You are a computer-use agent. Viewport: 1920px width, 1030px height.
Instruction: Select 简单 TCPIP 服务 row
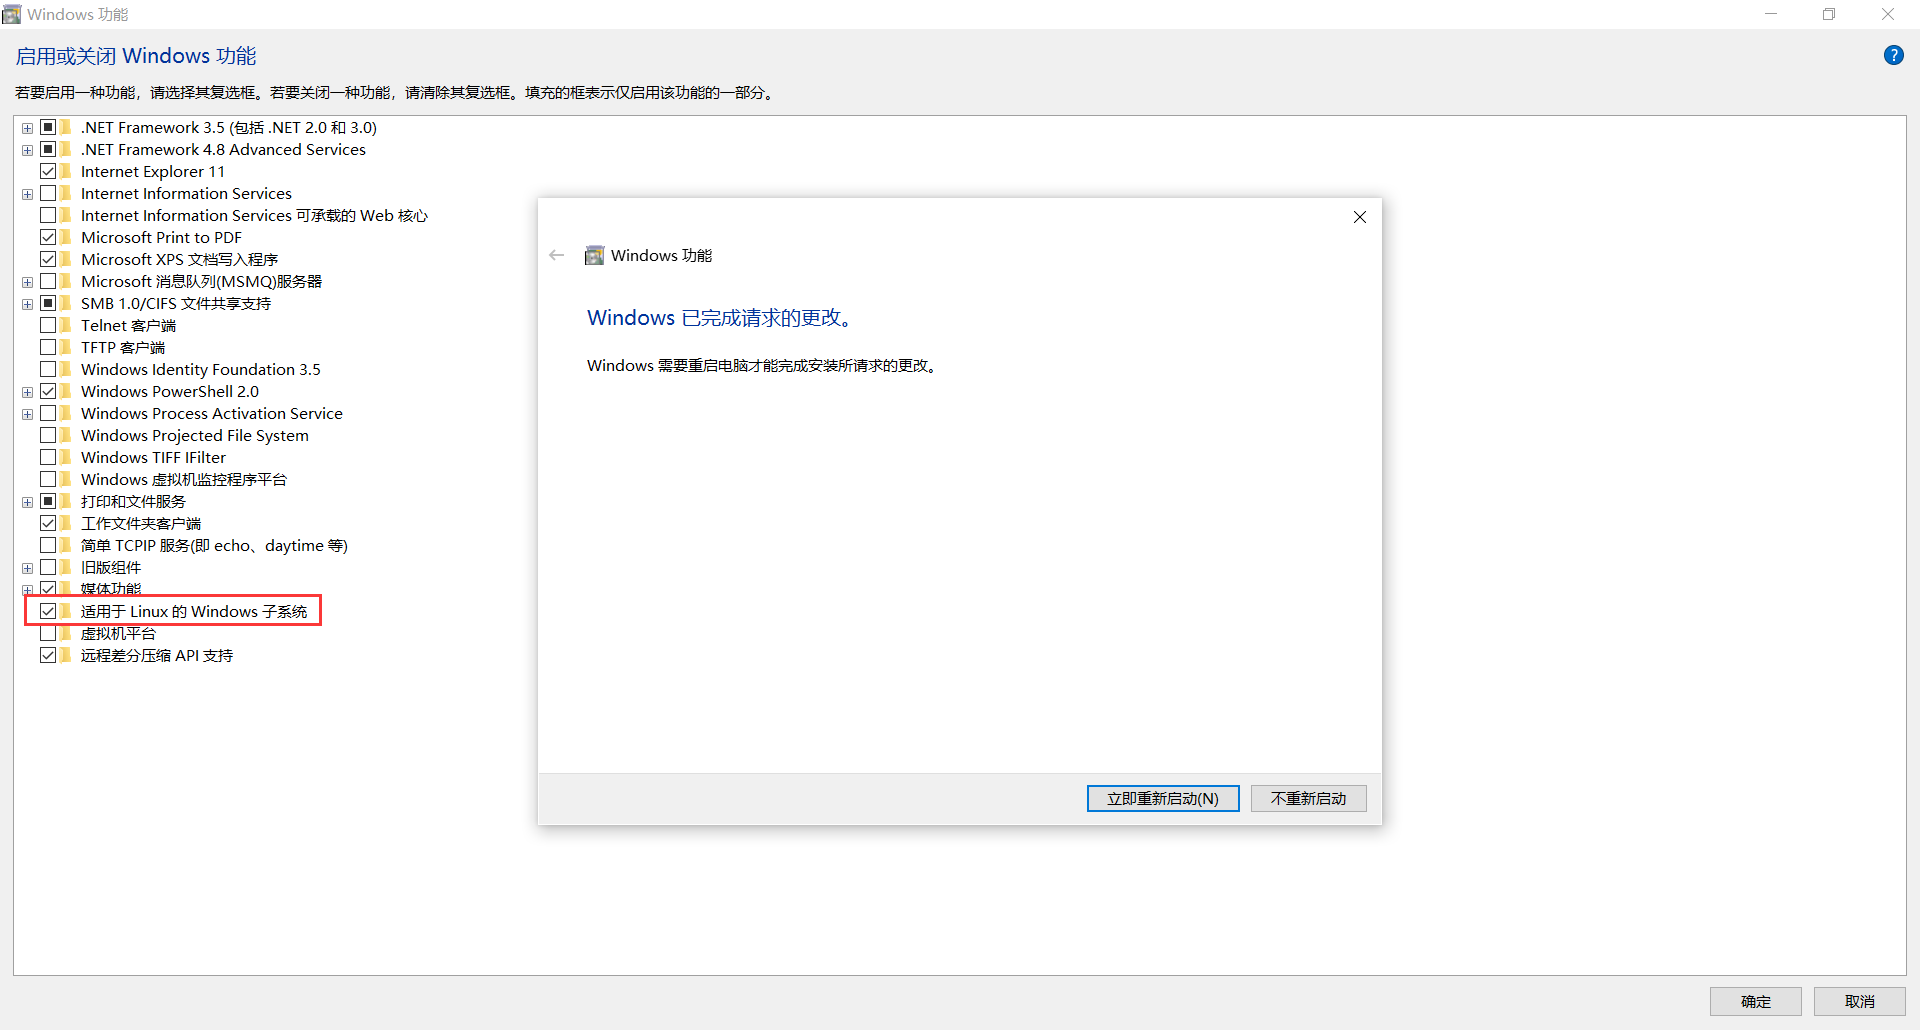click(x=214, y=545)
